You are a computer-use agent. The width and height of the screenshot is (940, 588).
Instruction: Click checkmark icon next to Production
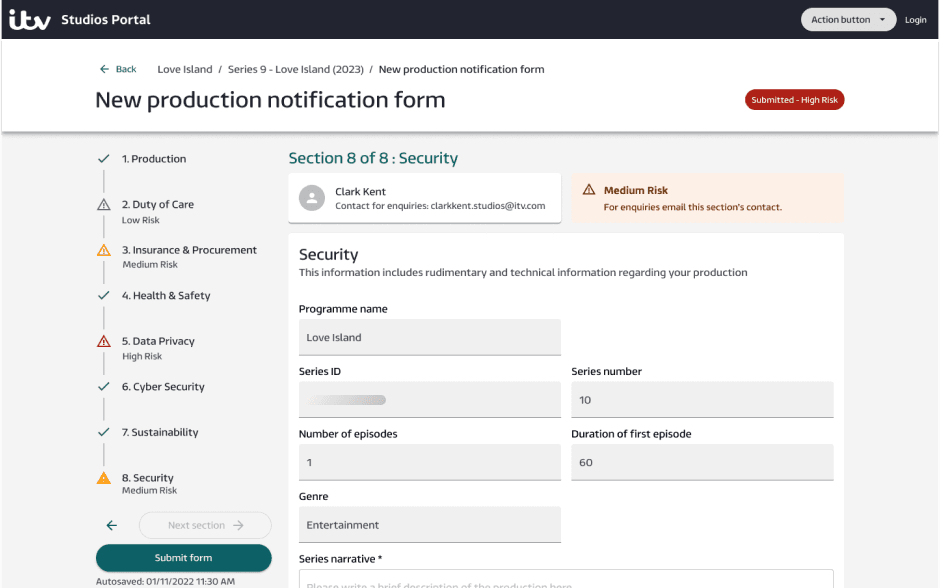[104, 159]
